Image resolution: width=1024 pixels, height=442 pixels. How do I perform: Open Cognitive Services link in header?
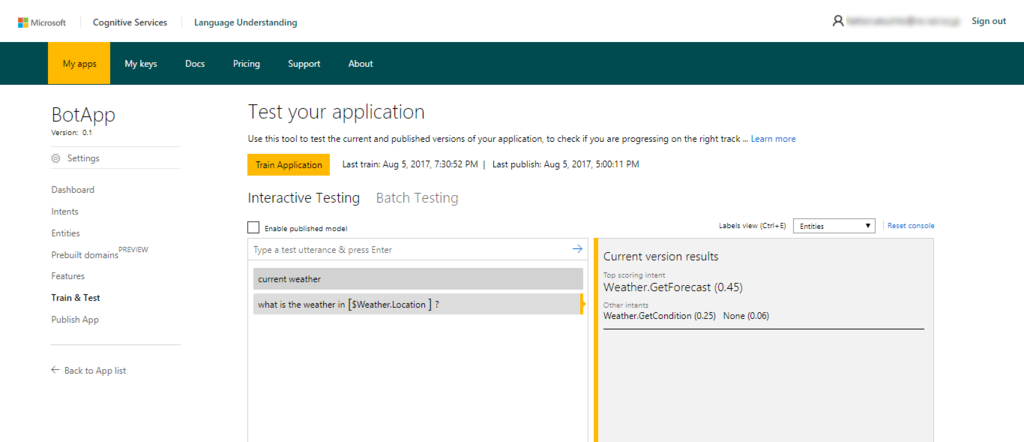[130, 22]
